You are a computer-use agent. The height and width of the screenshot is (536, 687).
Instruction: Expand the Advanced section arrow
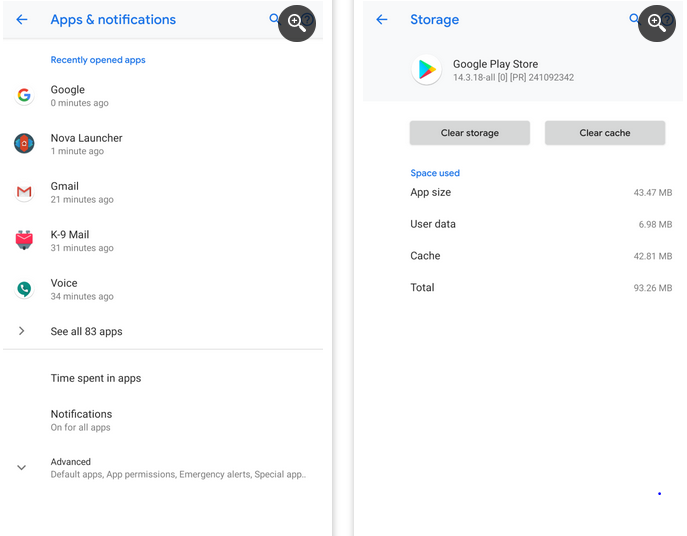tap(21, 467)
